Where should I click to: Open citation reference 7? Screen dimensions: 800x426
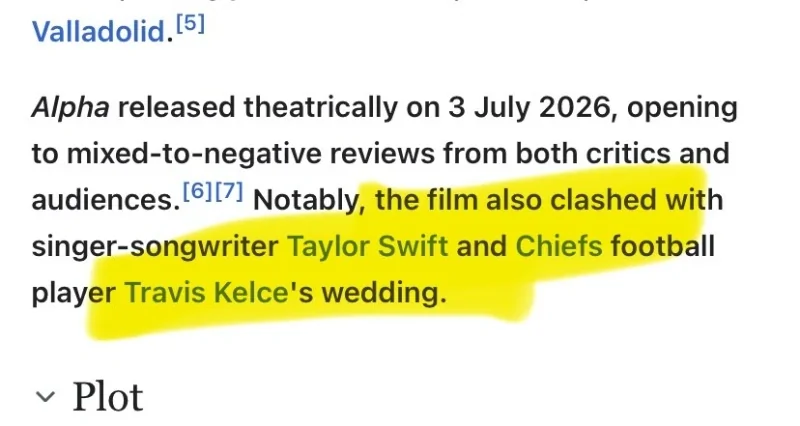228,191
